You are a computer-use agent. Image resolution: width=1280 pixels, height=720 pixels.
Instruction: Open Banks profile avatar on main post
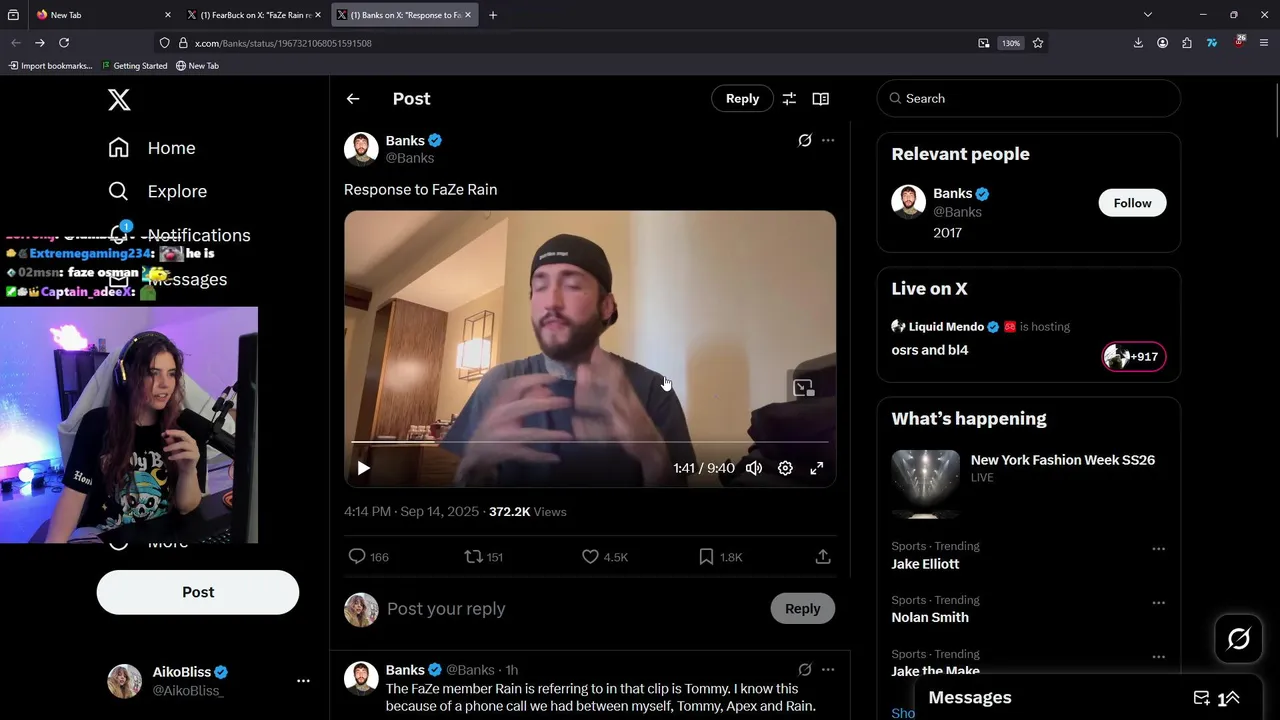coord(361,149)
